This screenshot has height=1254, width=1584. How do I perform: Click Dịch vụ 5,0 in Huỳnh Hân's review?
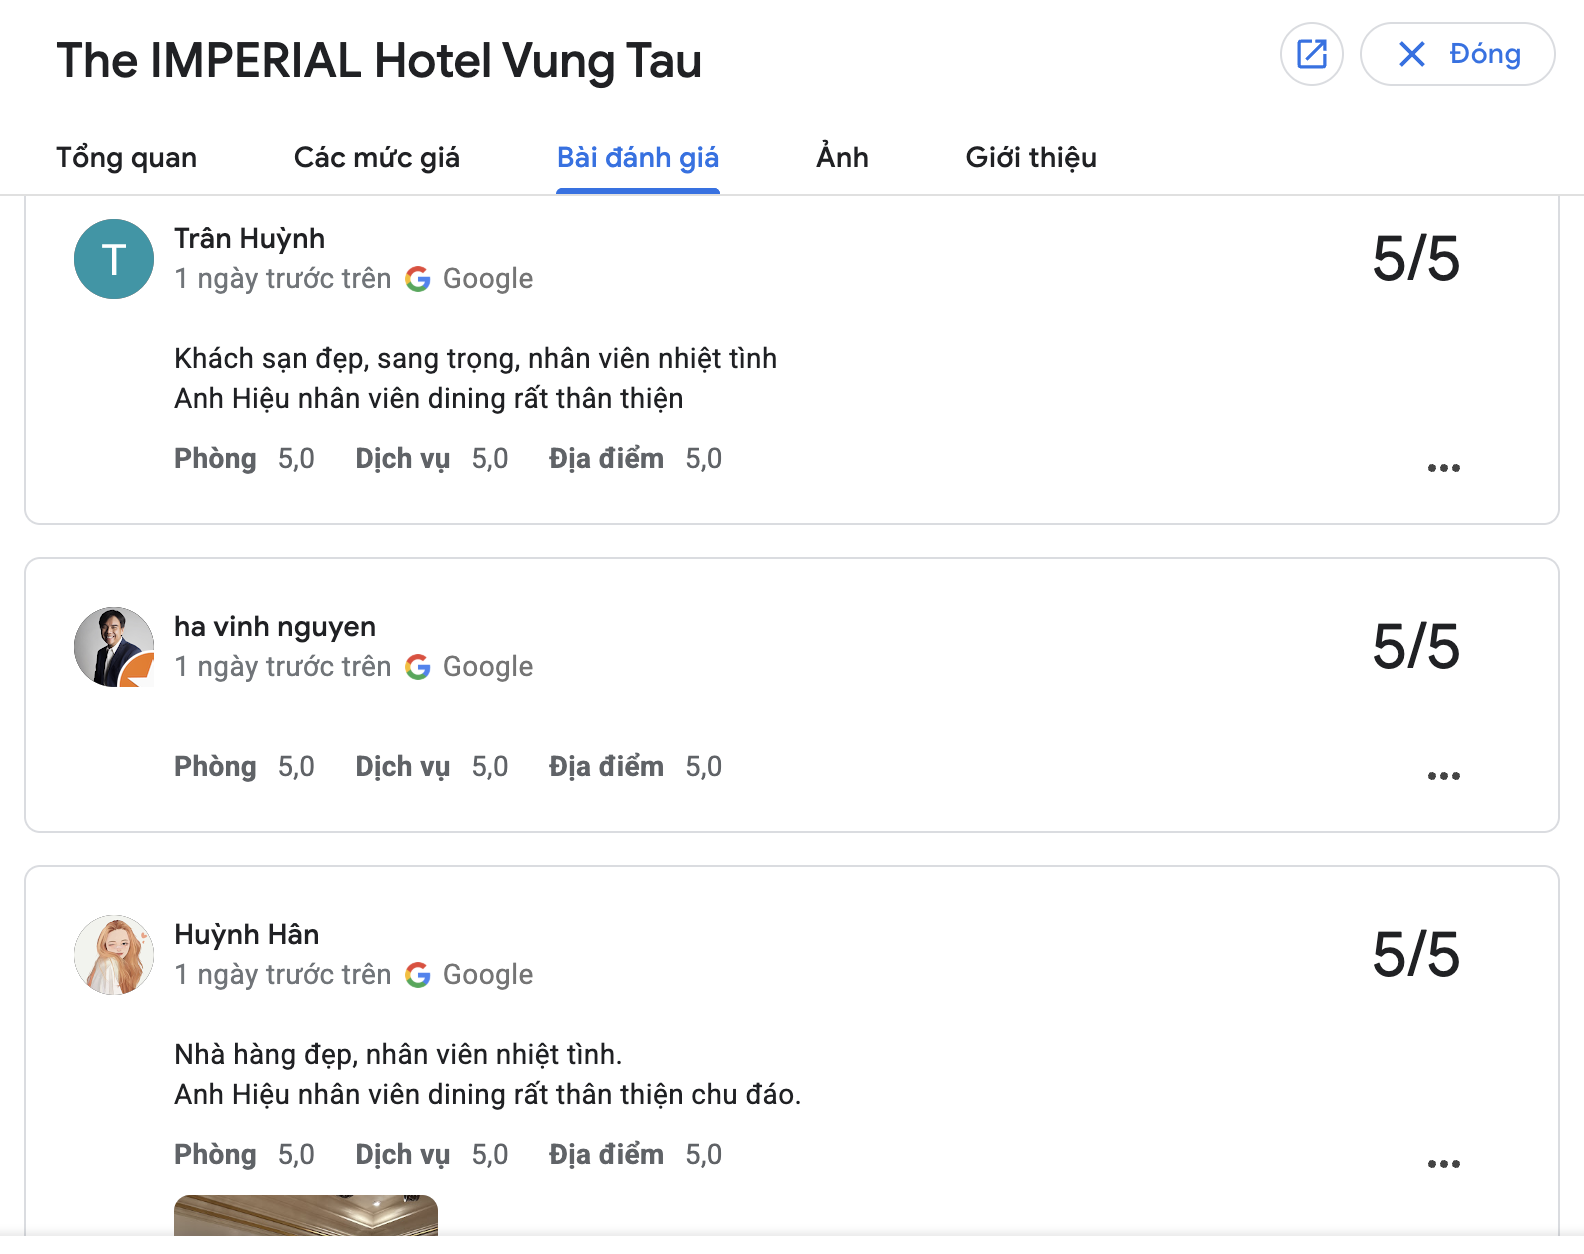point(432,1154)
